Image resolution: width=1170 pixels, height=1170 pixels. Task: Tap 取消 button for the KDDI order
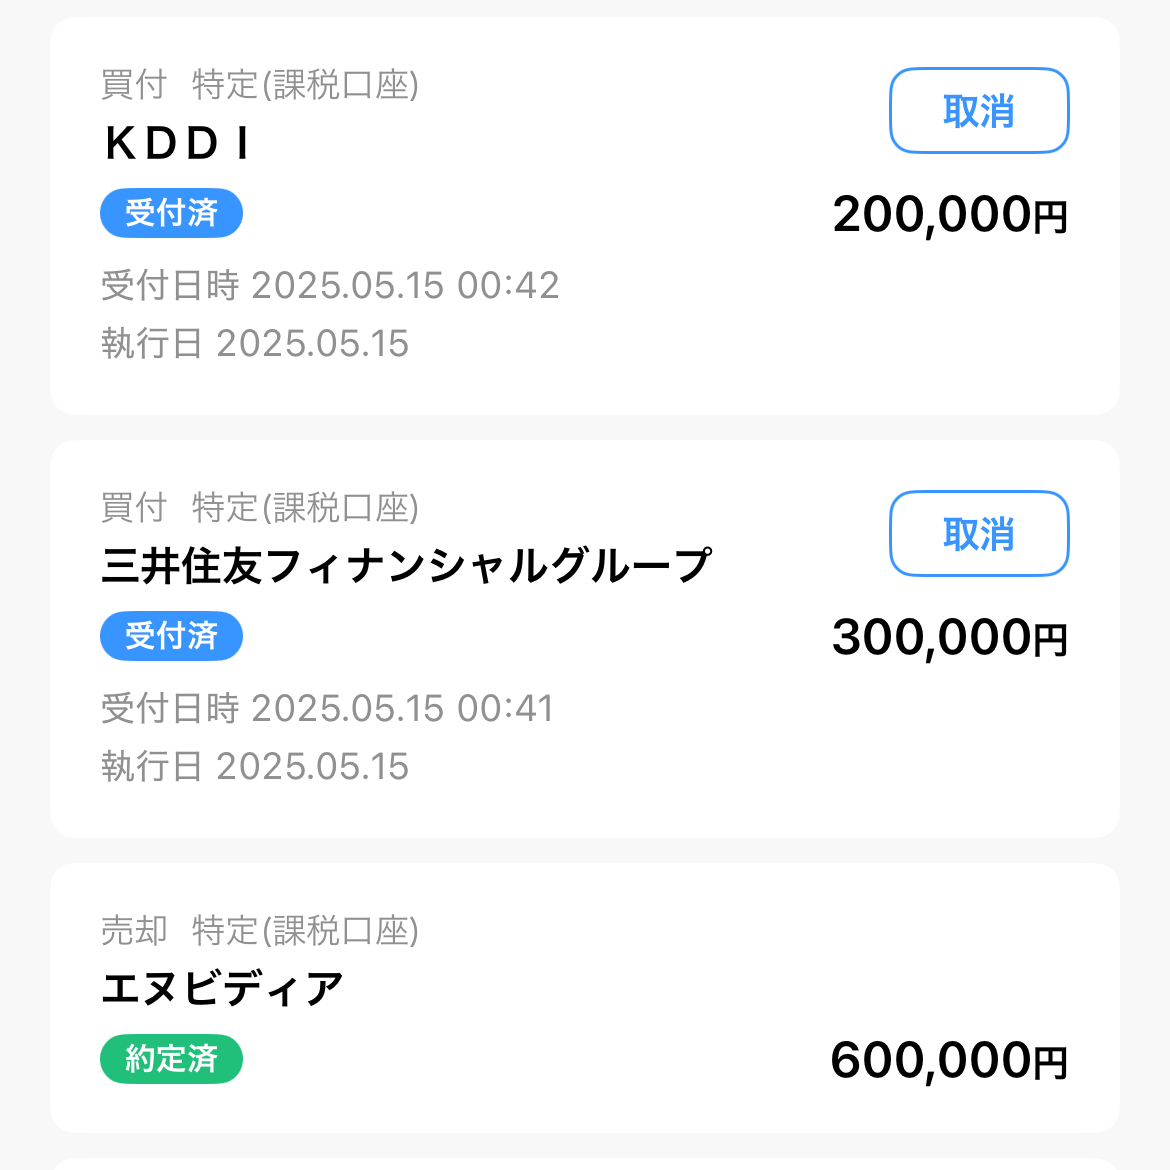[979, 111]
